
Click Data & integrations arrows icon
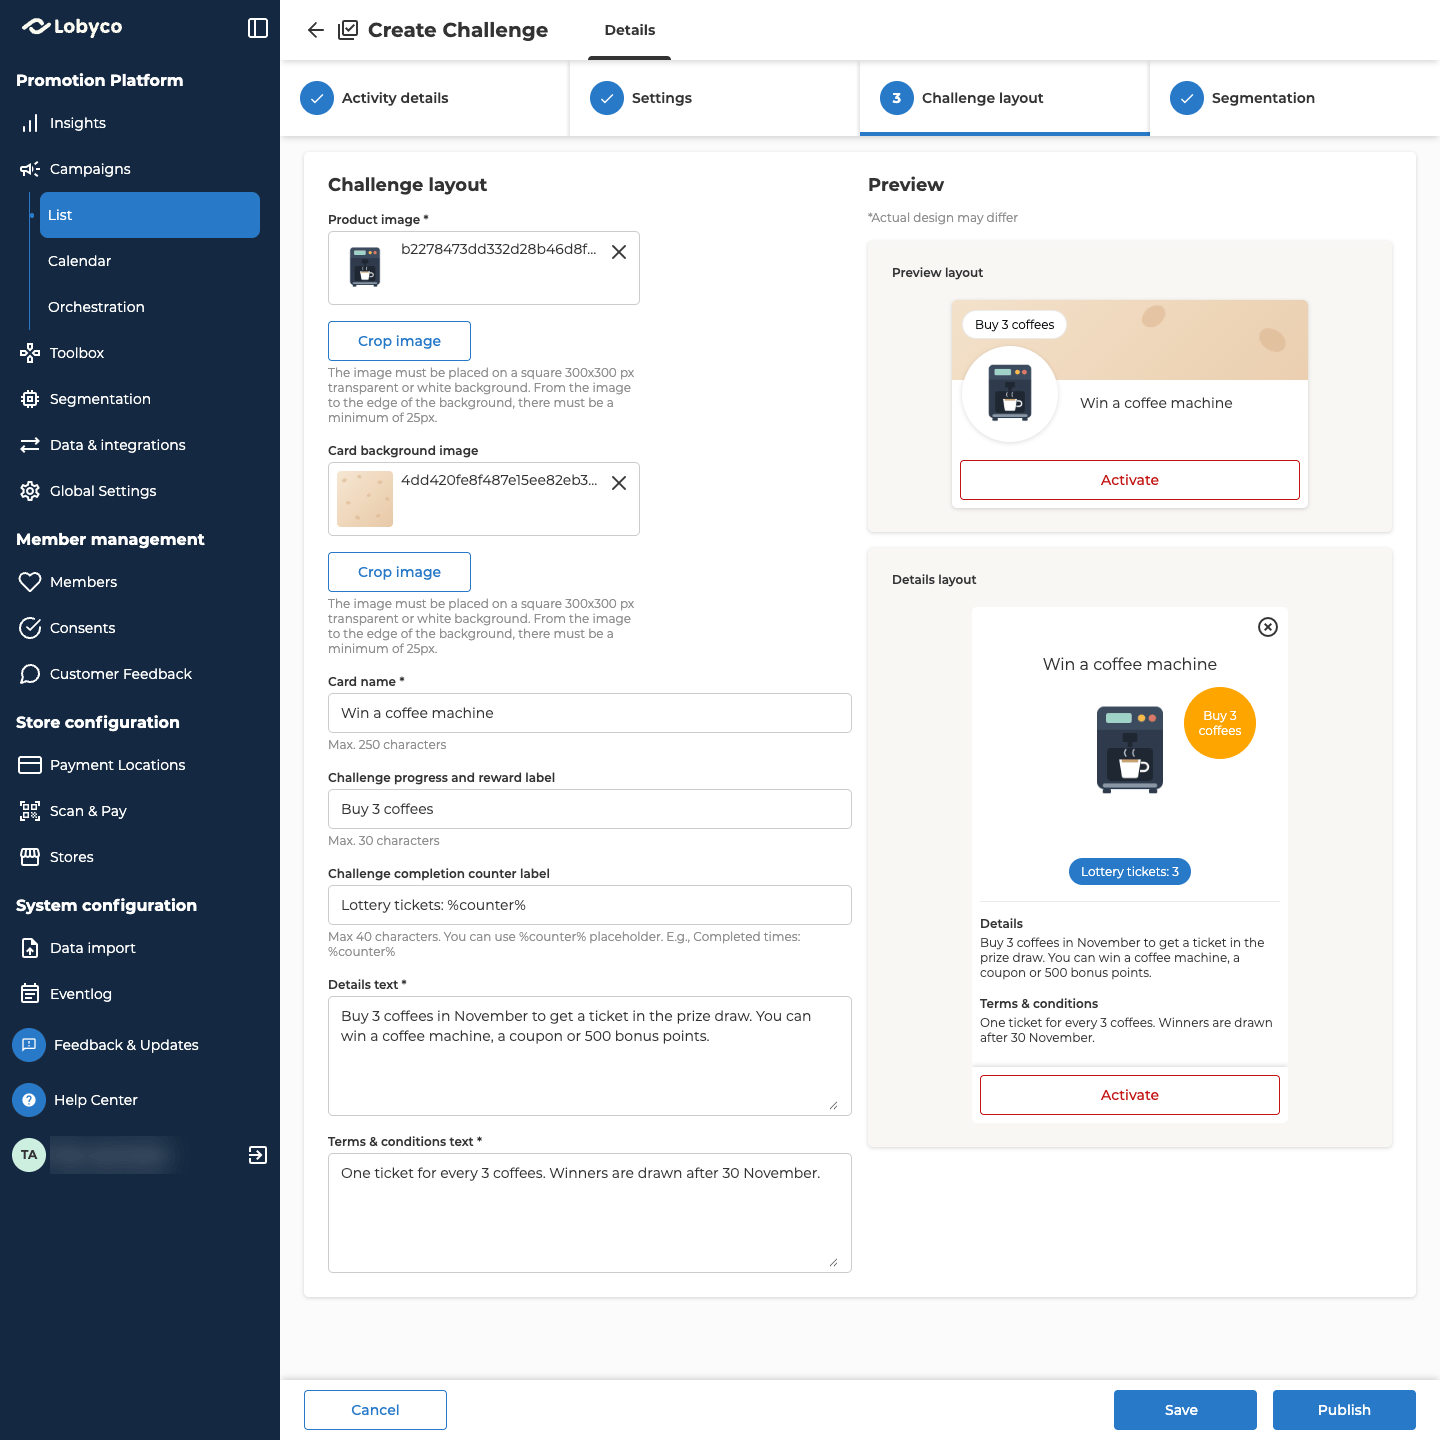[30, 445]
